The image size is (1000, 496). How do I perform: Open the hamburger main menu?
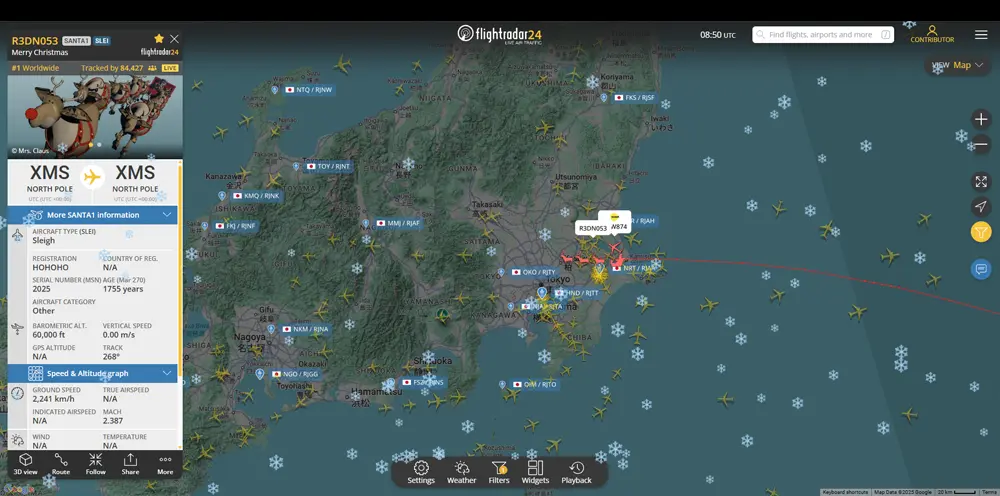[981, 35]
